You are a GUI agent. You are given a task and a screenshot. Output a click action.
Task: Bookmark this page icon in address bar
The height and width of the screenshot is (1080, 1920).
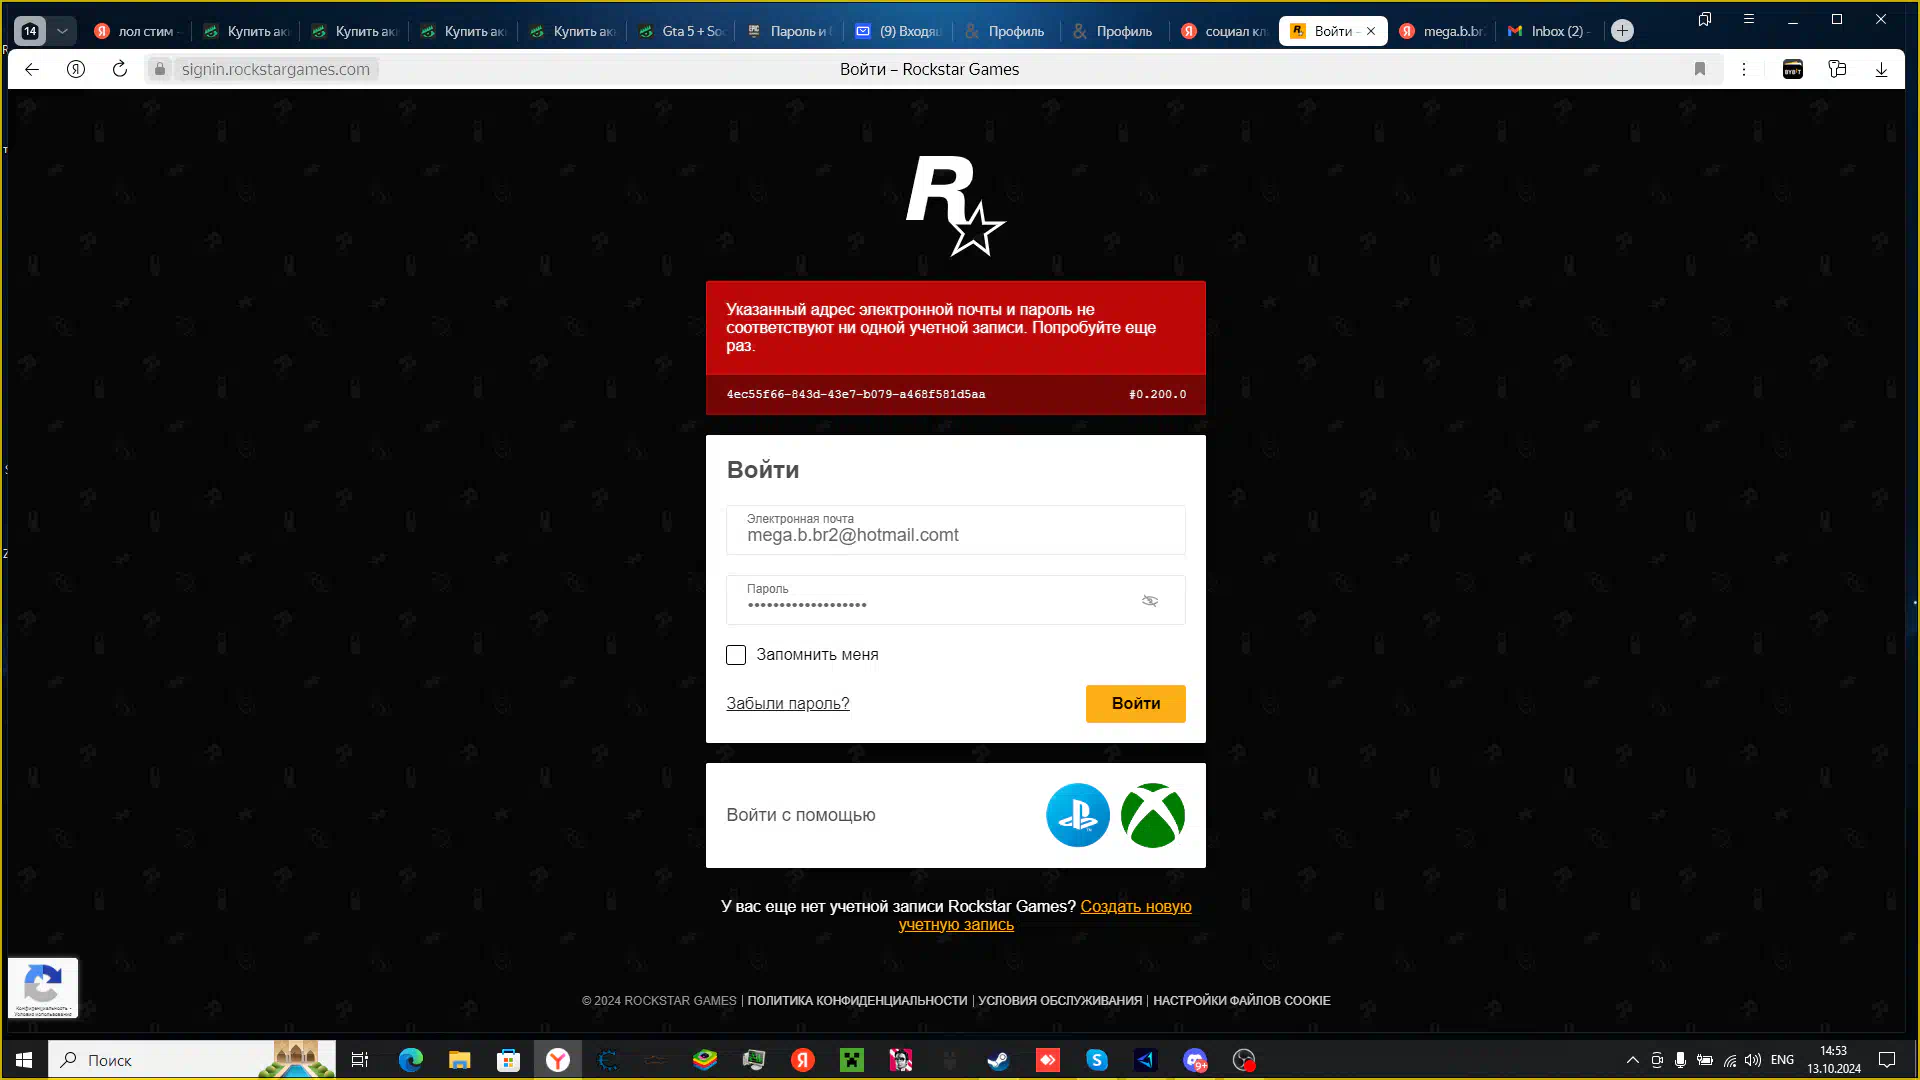pos(1699,69)
